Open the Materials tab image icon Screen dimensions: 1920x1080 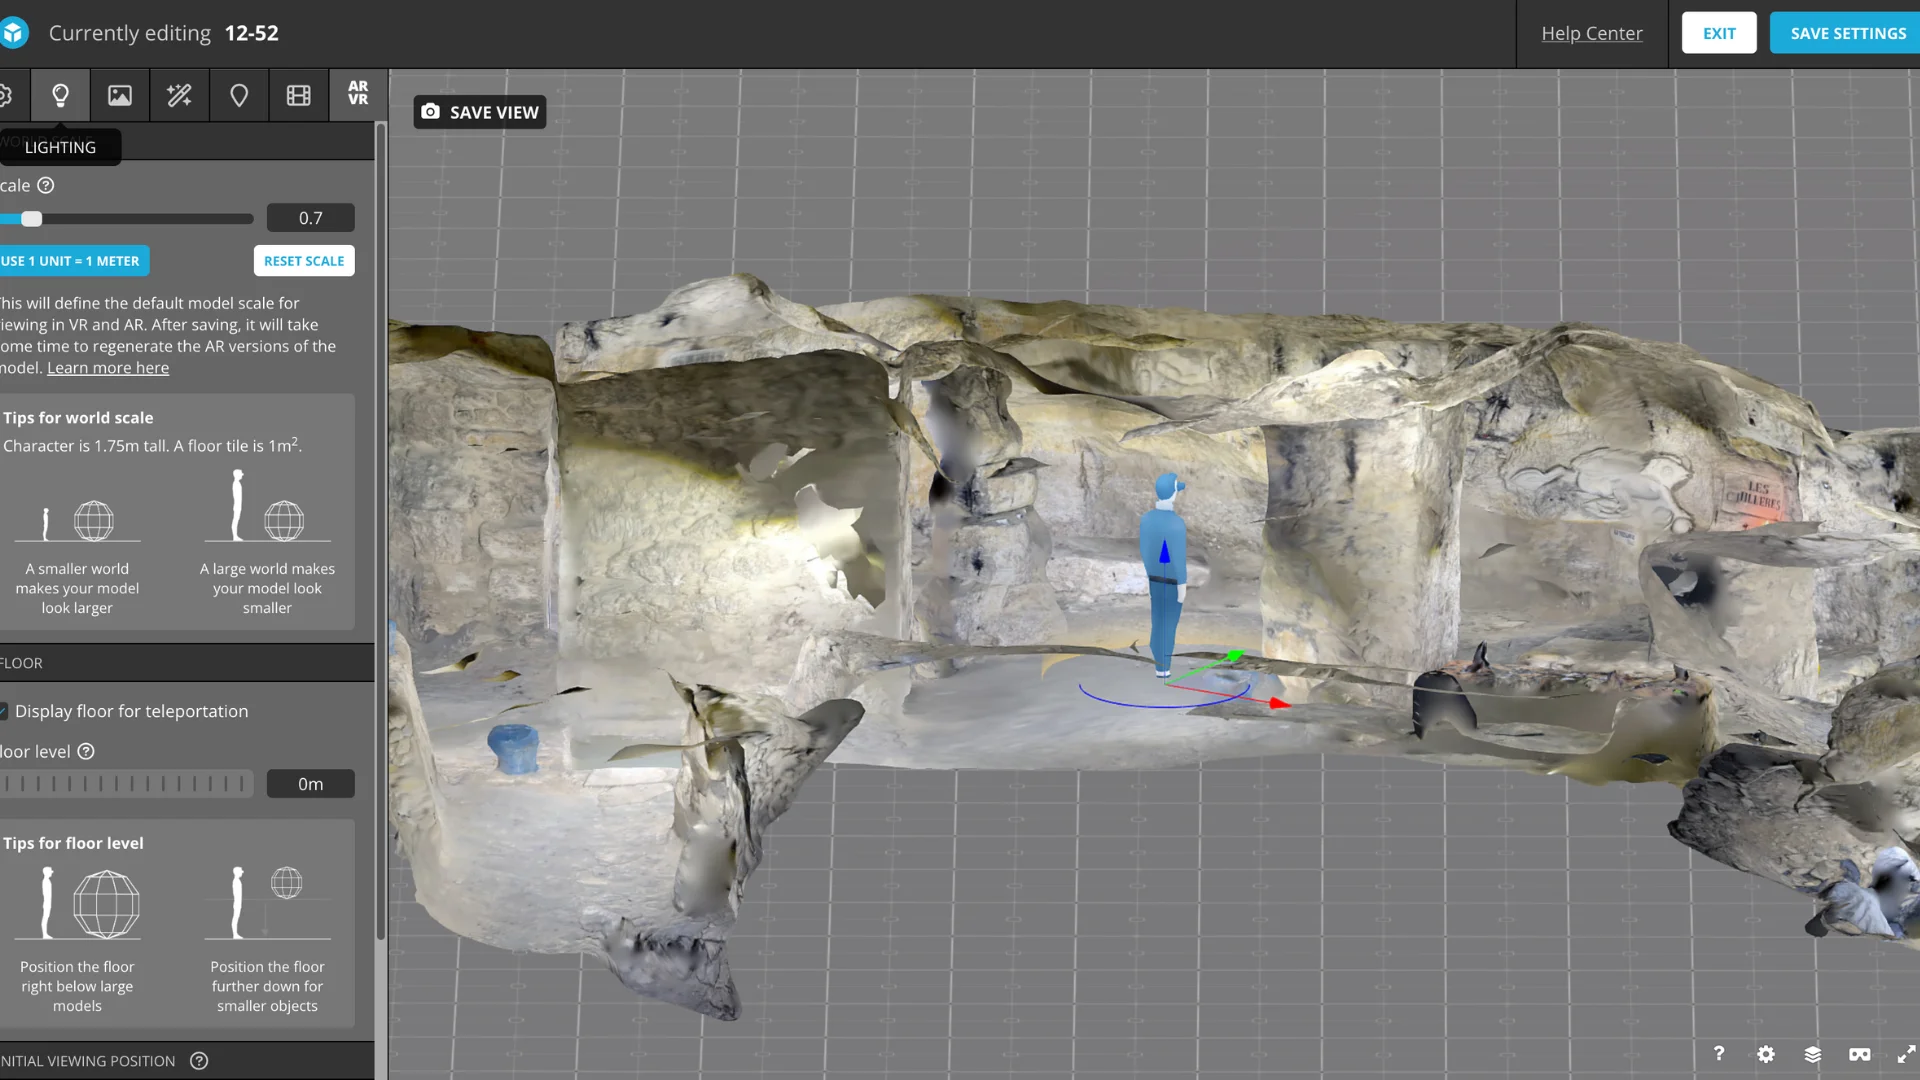pos(120,95)
